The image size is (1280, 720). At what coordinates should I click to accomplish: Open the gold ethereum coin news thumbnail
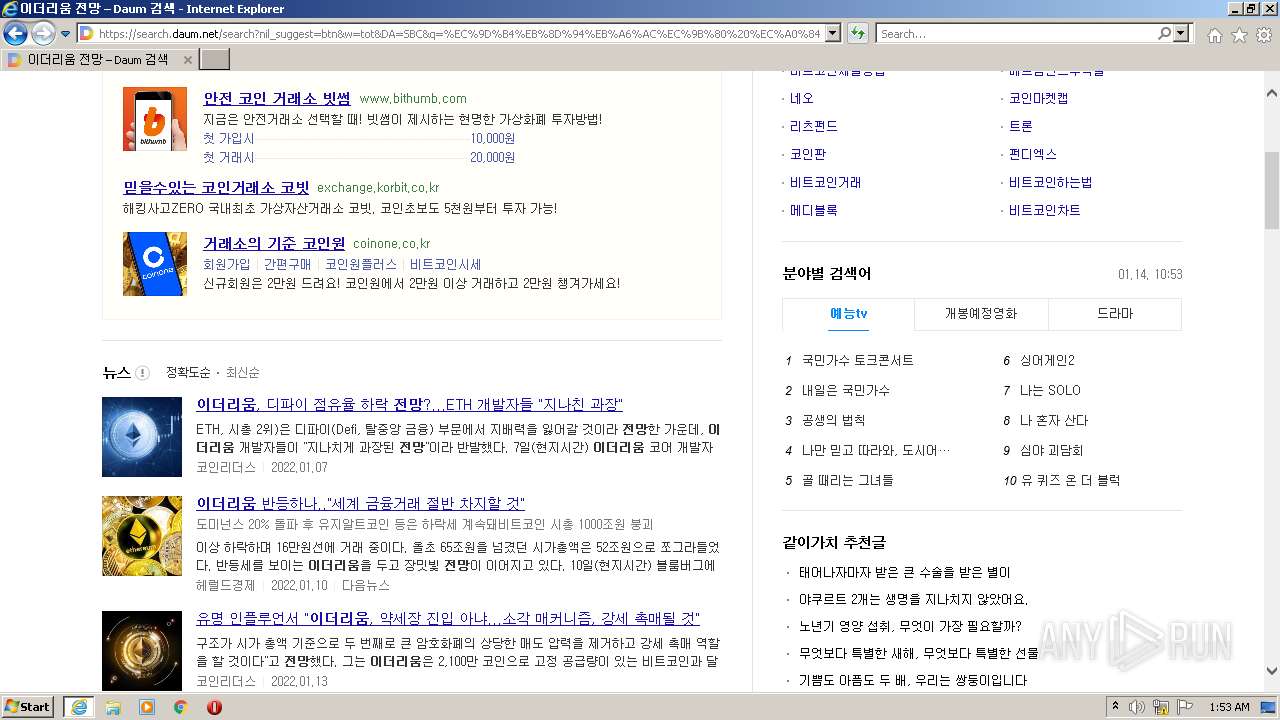pyautogui.click(x=142, y=536)
